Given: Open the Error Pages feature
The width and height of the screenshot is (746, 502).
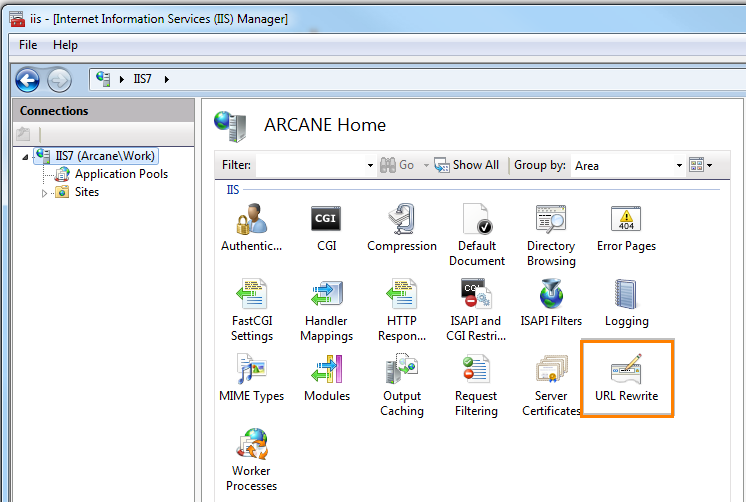Looking at the screenshot, I should (626, 227).
